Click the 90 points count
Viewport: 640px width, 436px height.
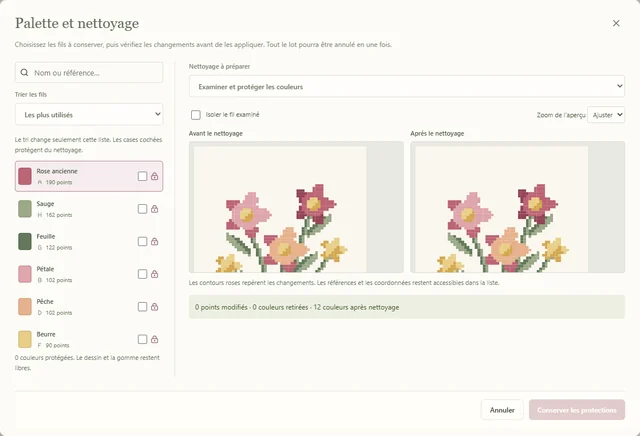click(57, 345)
